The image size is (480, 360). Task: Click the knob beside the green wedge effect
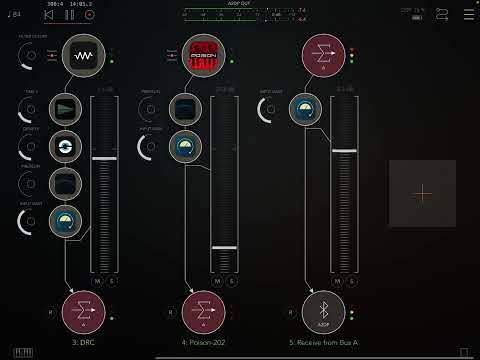[x=30, y=109]
